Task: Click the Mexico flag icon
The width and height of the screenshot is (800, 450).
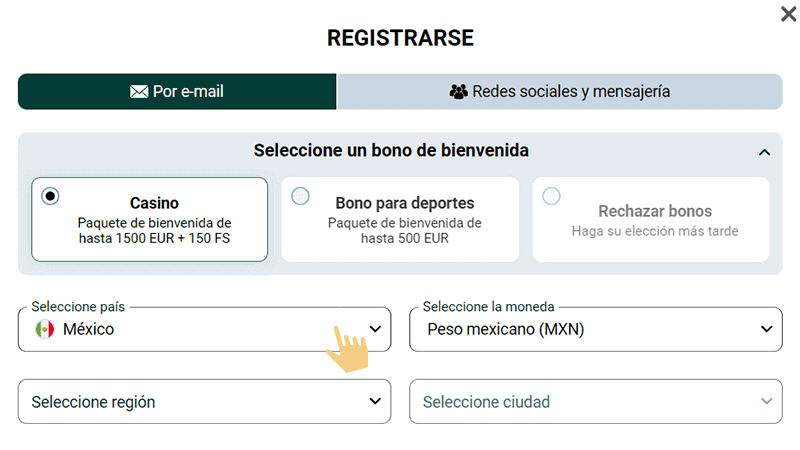Action: coord(44,329)
